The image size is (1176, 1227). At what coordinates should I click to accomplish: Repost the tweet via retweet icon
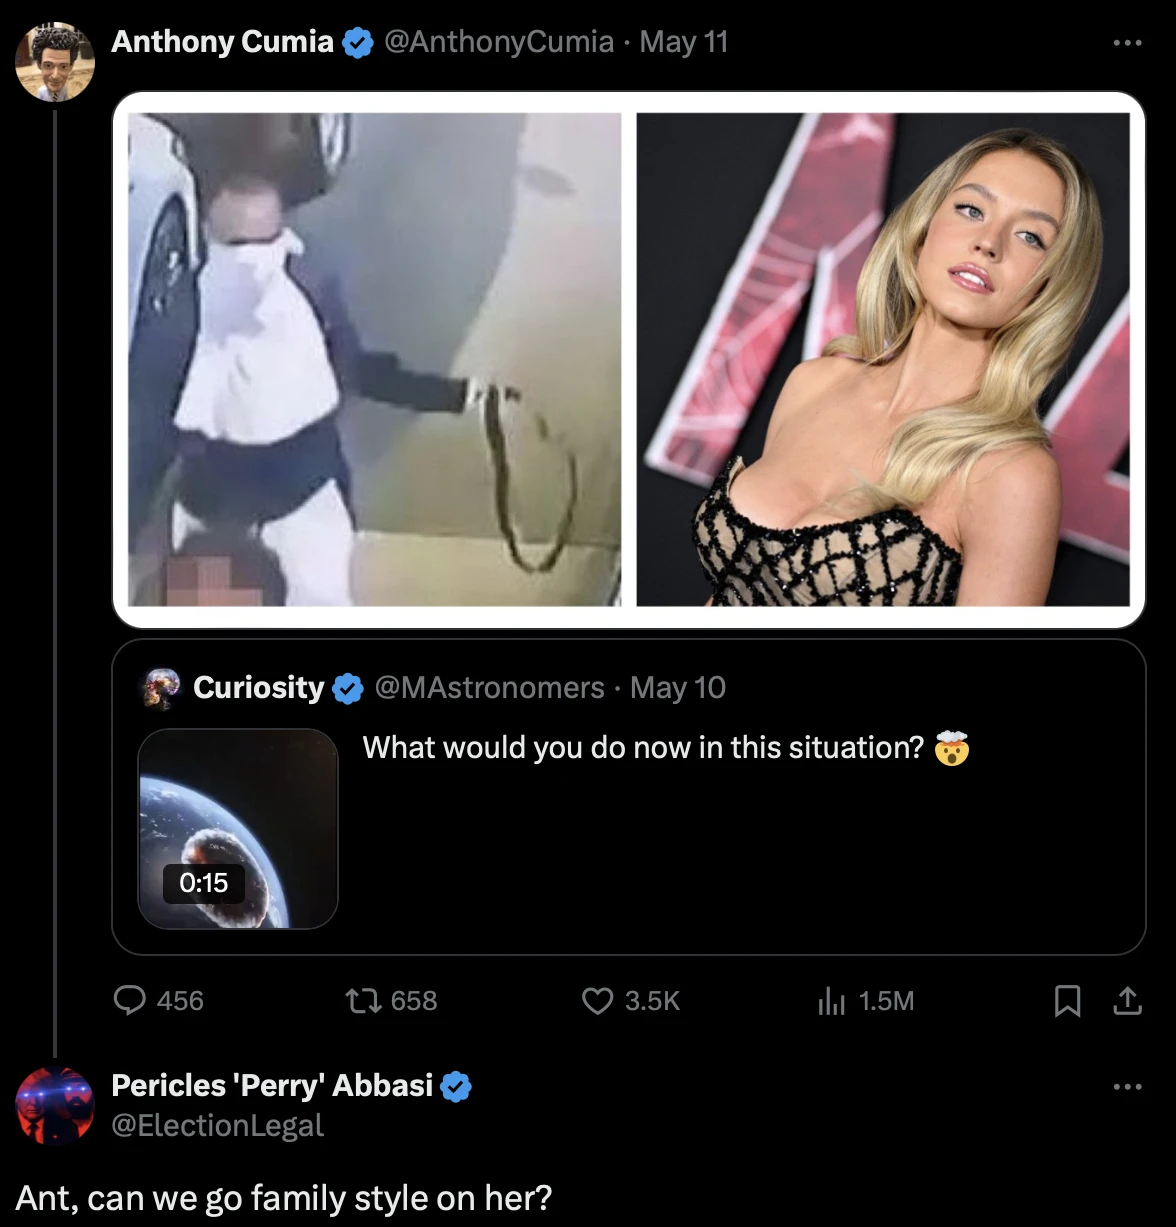362,1000
